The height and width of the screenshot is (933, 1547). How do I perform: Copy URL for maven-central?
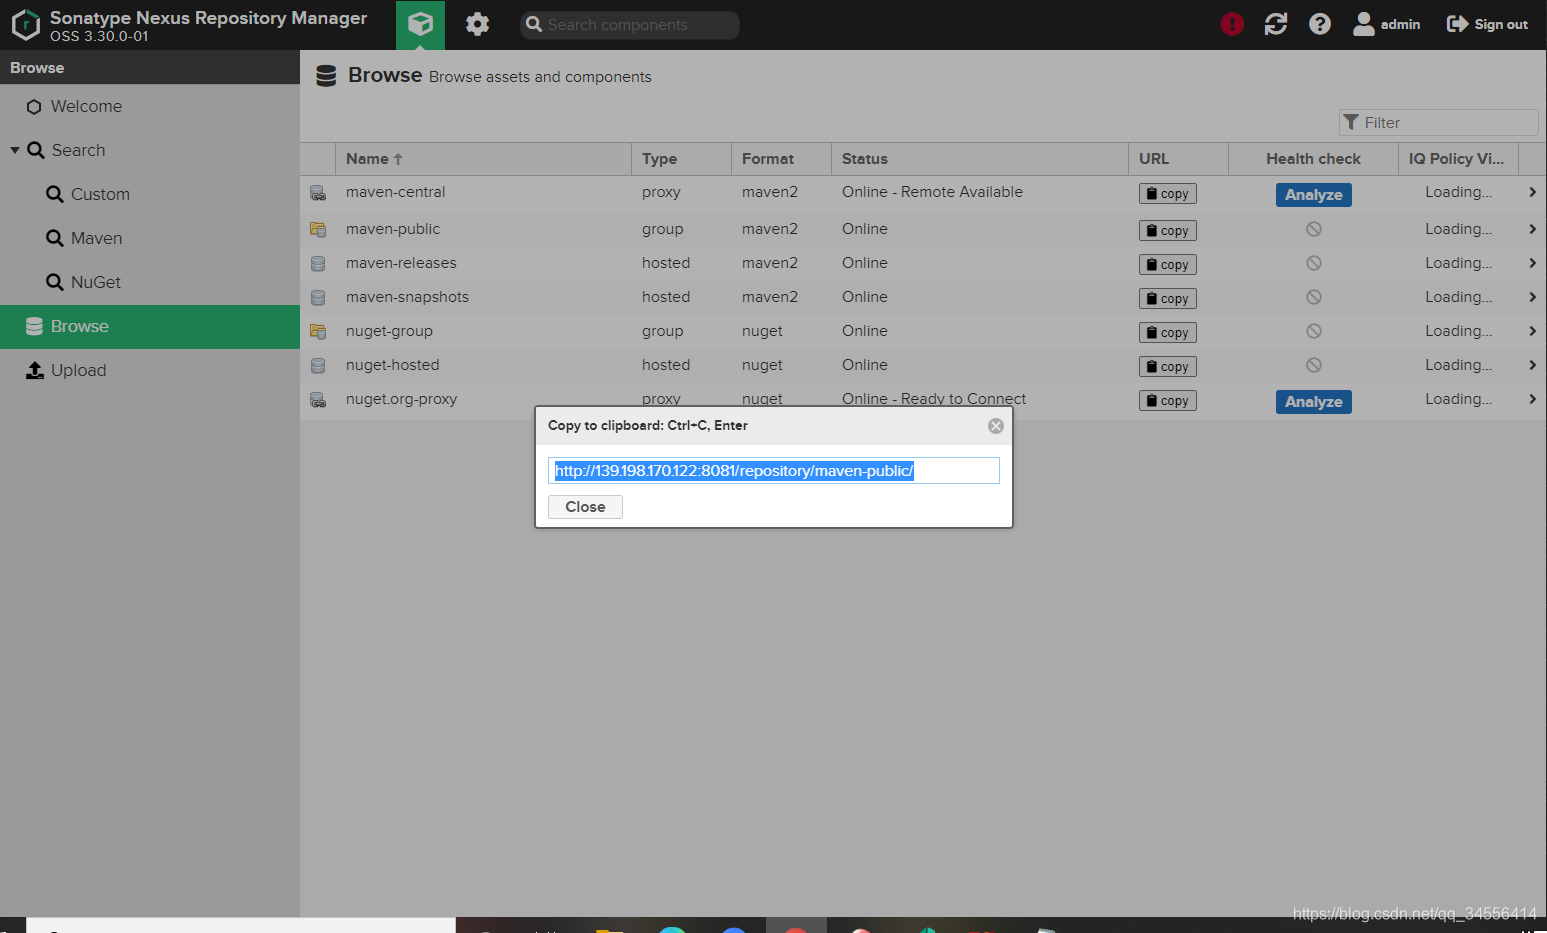1167,194
